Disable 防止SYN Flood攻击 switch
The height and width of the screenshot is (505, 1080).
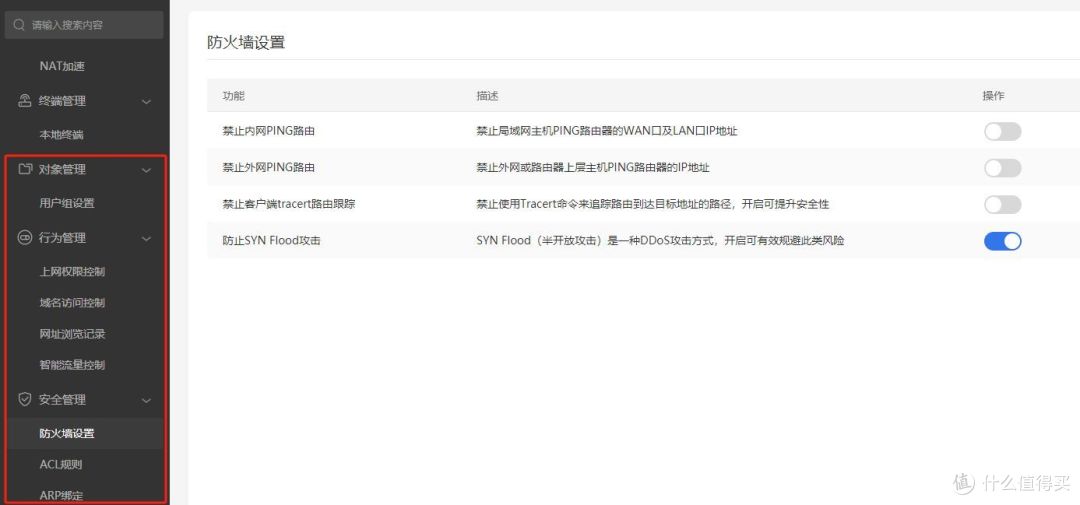click(x=1002, y=241)
